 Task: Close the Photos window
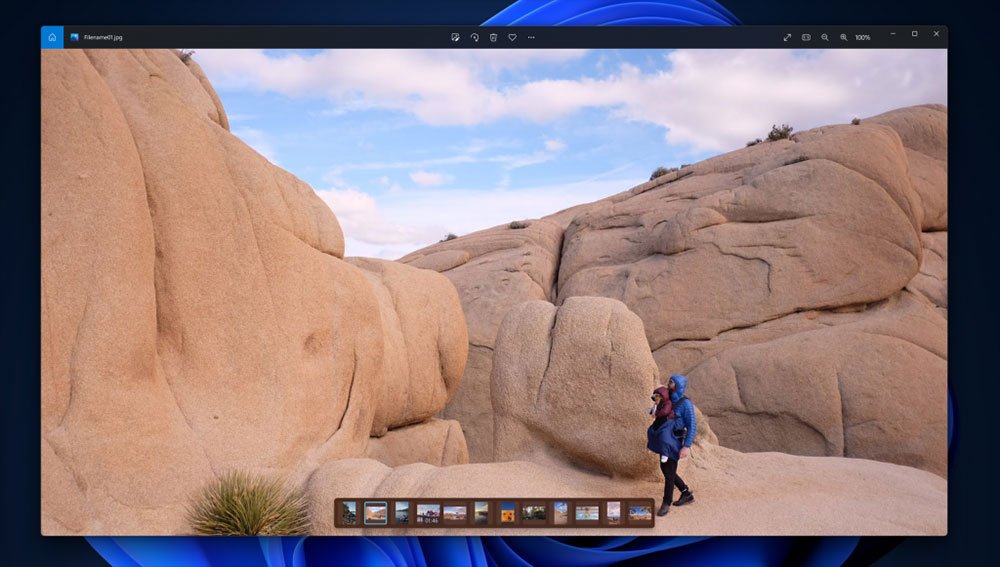pos(936,34)
